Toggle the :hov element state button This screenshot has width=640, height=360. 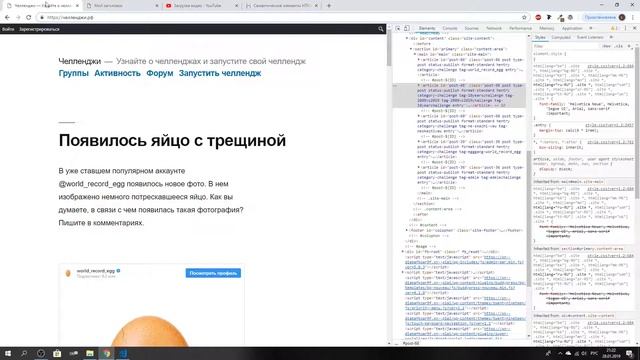(x=607, y=46)
